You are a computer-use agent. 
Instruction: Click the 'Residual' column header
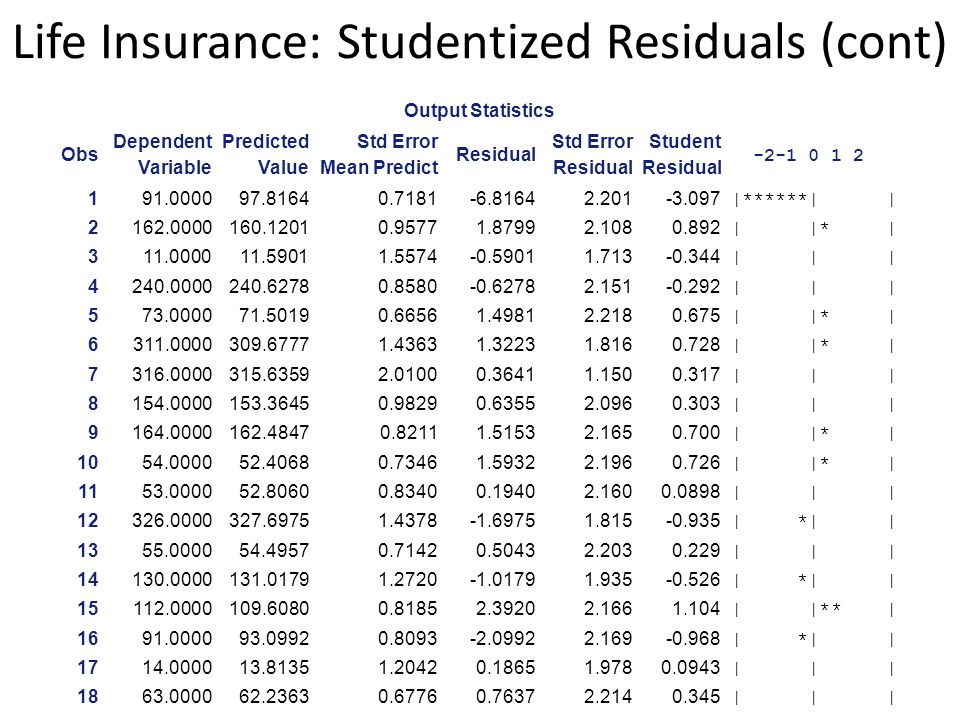click(496, 154)
